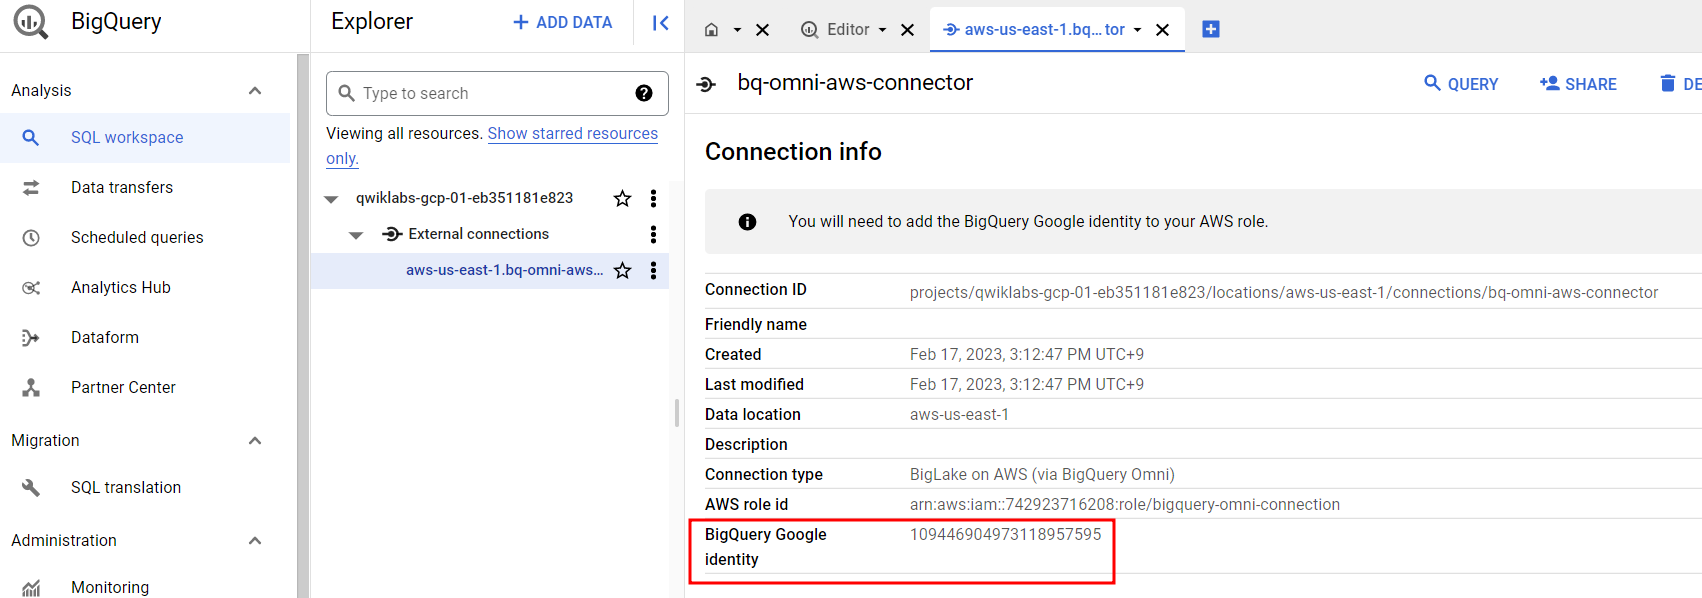Select the Created date value
This screenshot has height=598, width=1702.
pos(1027,355)
